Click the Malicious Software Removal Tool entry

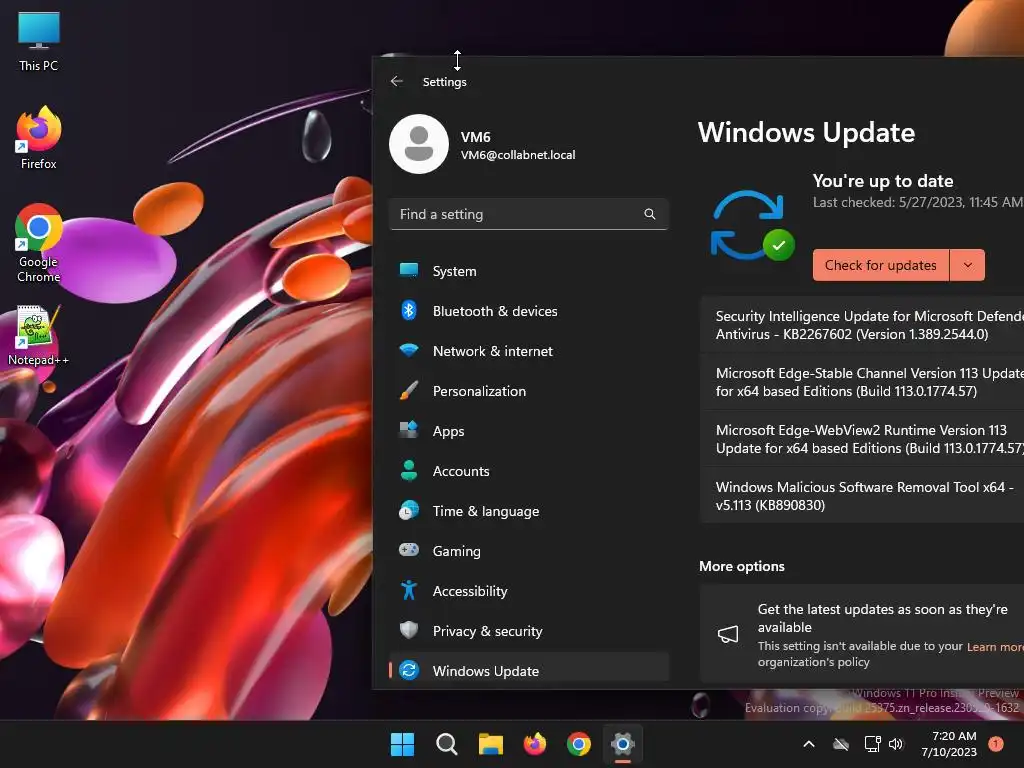(x=862, y=496)
